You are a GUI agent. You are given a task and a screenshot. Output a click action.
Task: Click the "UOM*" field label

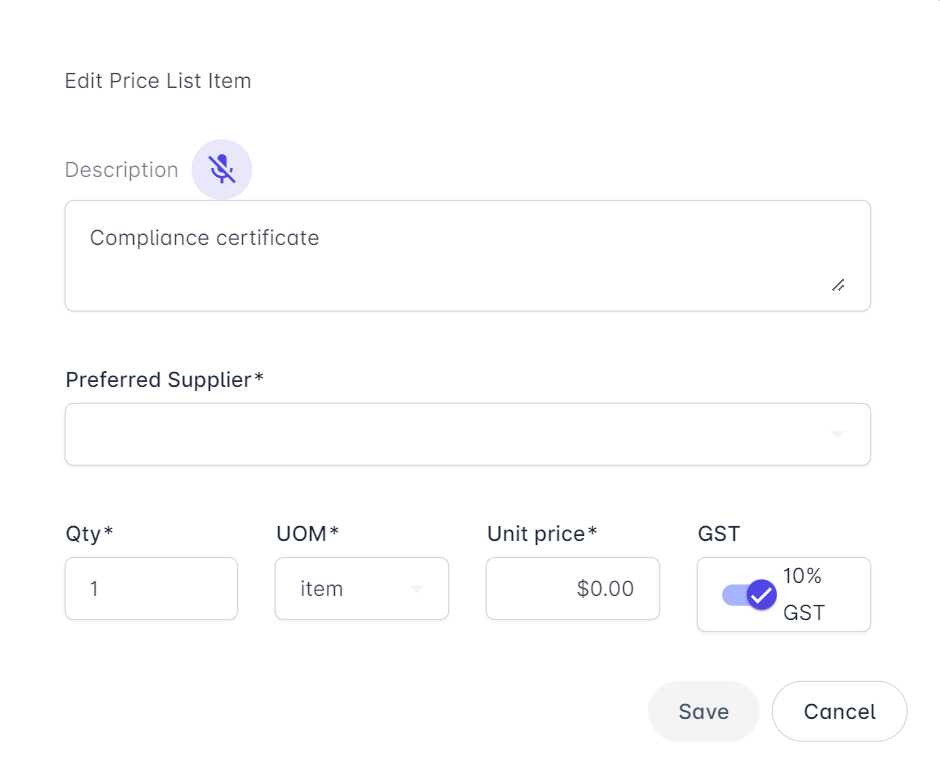(x=307, y=534)
